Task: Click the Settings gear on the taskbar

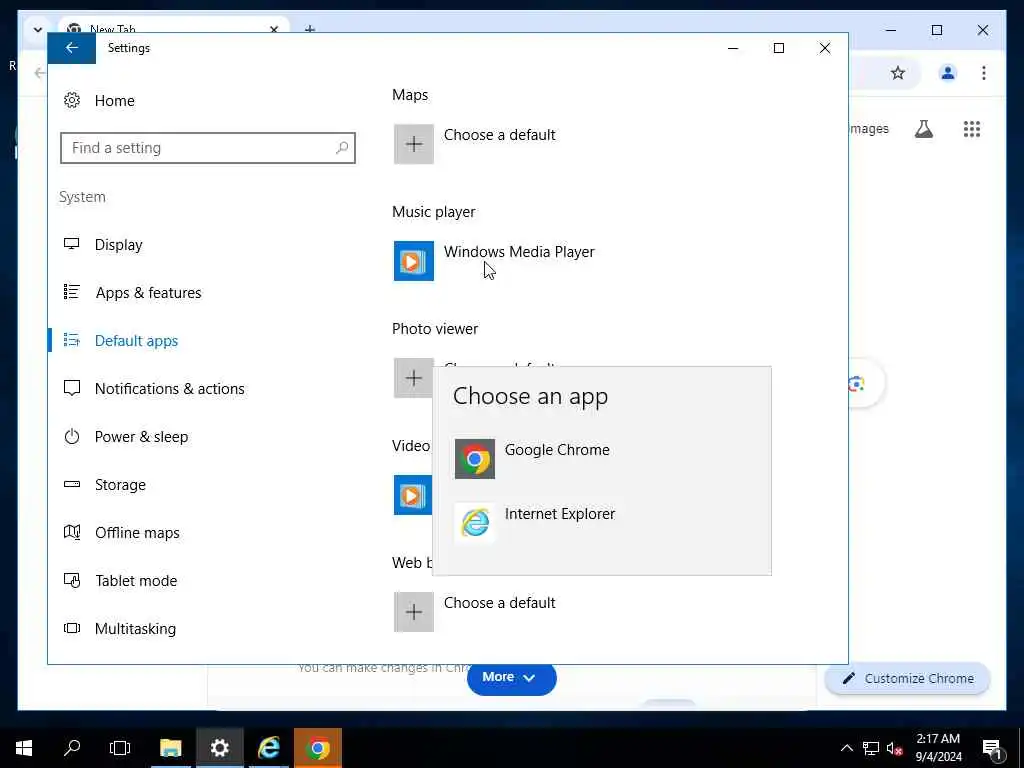Action: coord(219,748)
